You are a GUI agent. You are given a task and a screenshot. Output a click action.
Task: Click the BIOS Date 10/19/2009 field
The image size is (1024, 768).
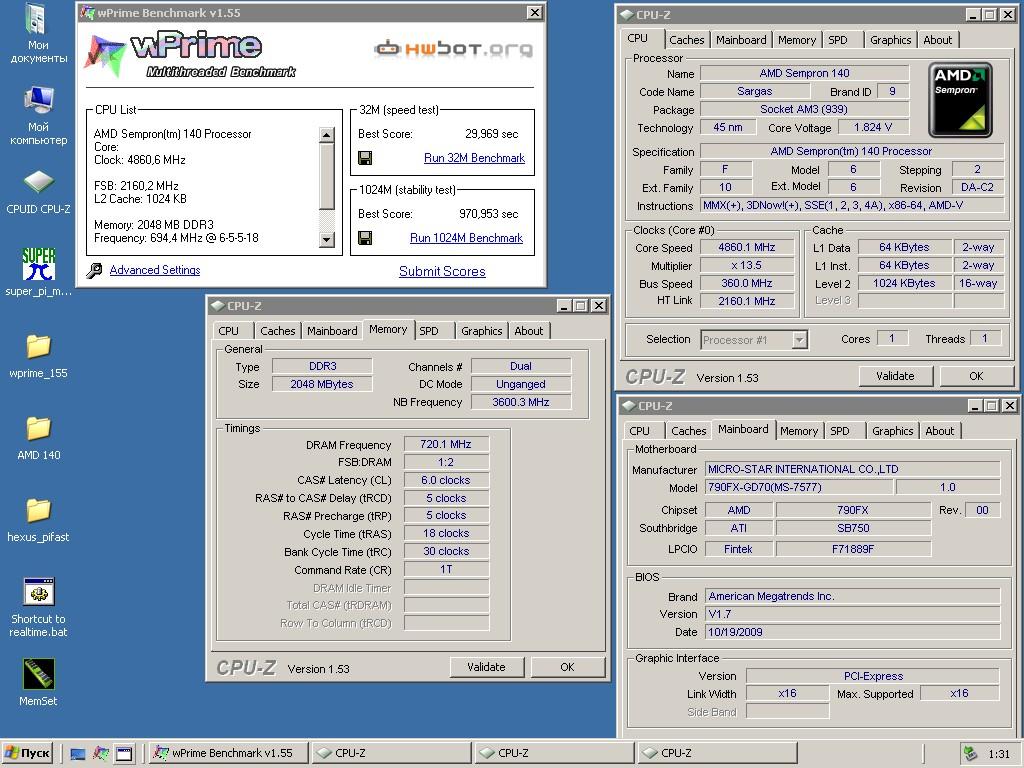pyautogui.click(x=852, y=632)
